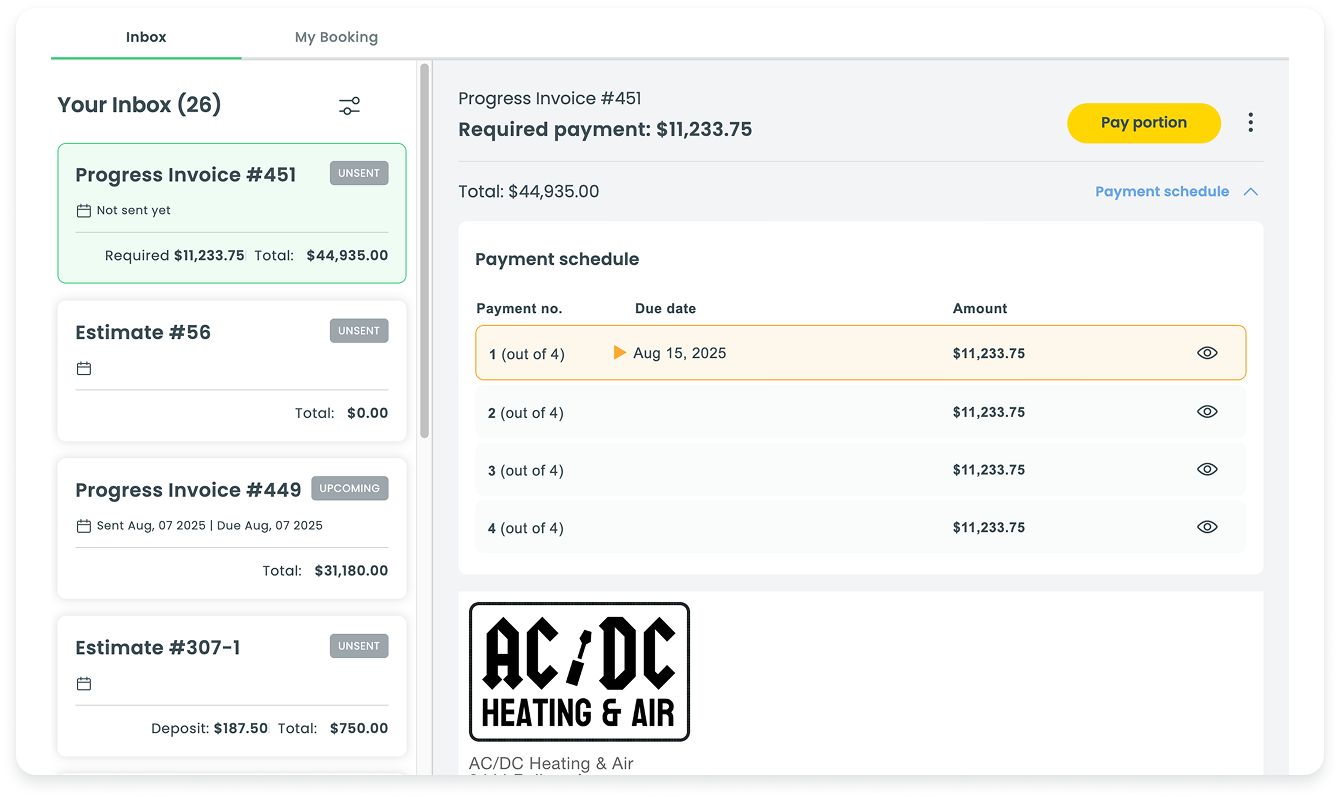The height and width of the screenshot is (799, 1340).
Task: Click calendar icon on Estimate #56 card
Action: pos(84,369)
